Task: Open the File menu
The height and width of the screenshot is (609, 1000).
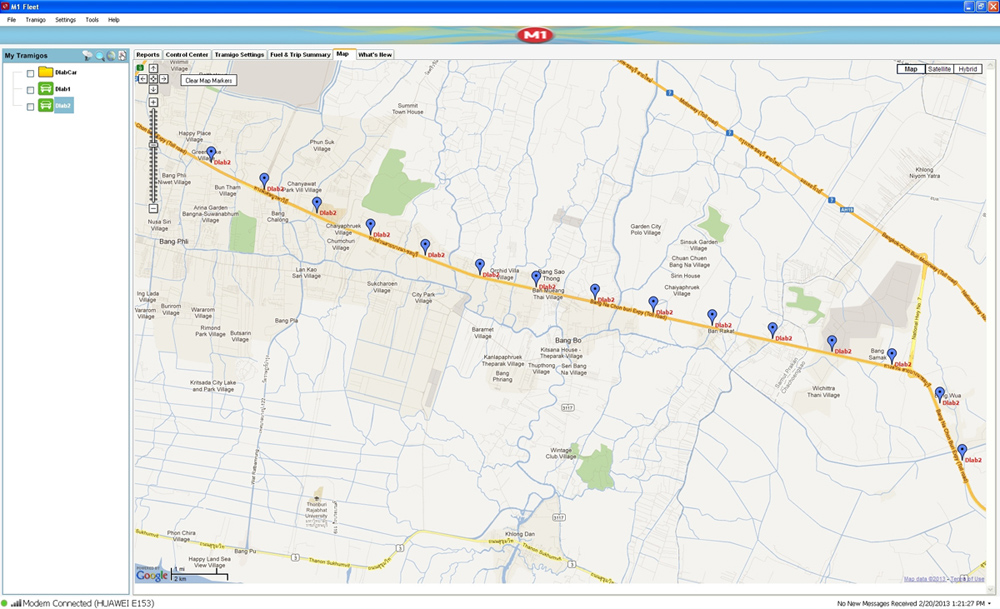Action: coord(11,20)
